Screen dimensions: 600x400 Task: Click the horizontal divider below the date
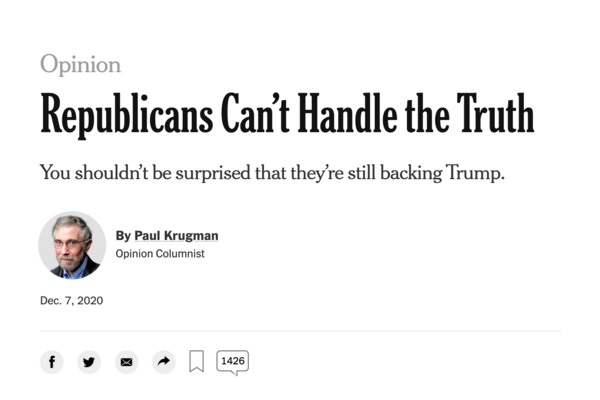pos(300,330)
